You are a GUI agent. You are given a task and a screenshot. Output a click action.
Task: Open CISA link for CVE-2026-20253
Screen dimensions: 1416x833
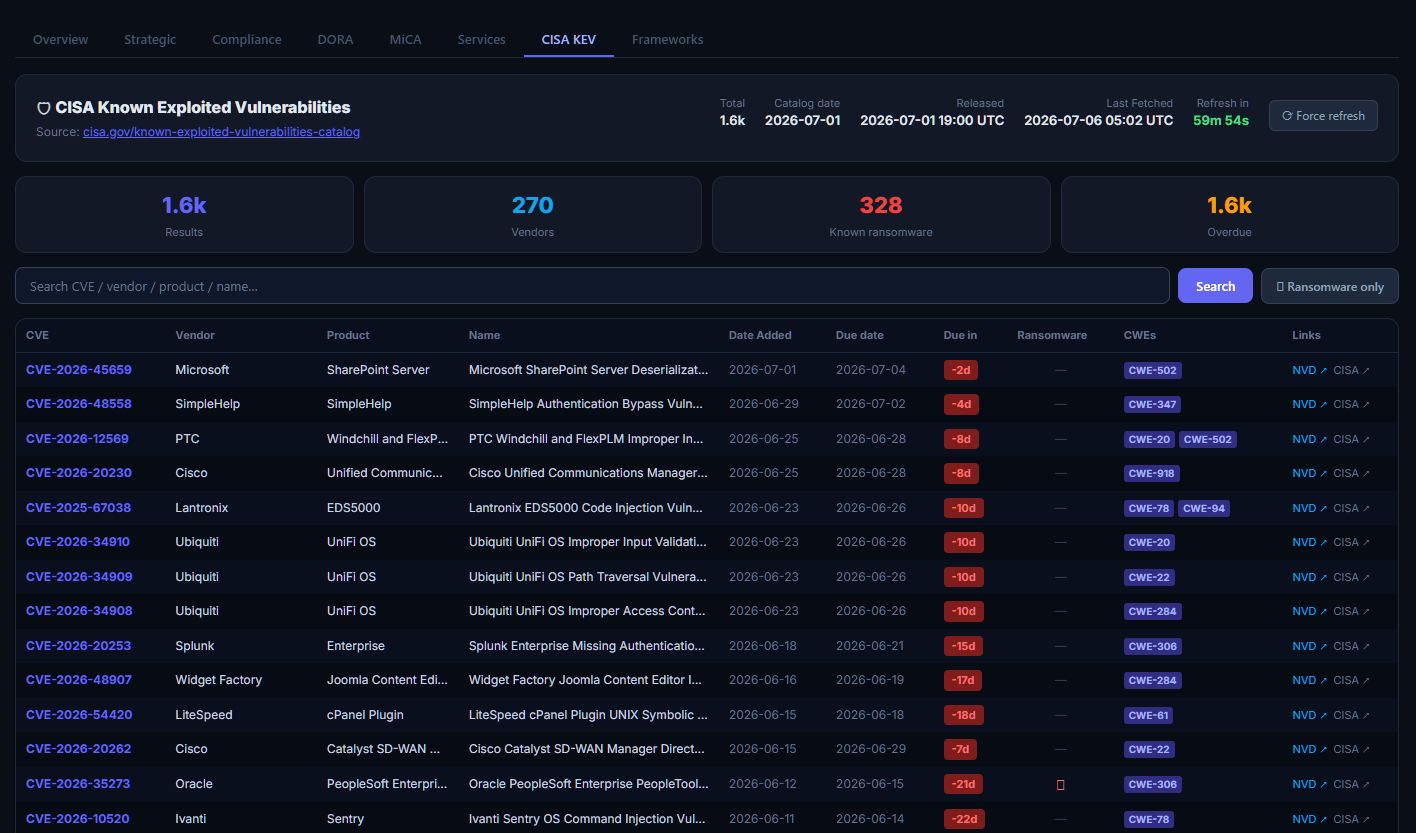pos(1351,646)
